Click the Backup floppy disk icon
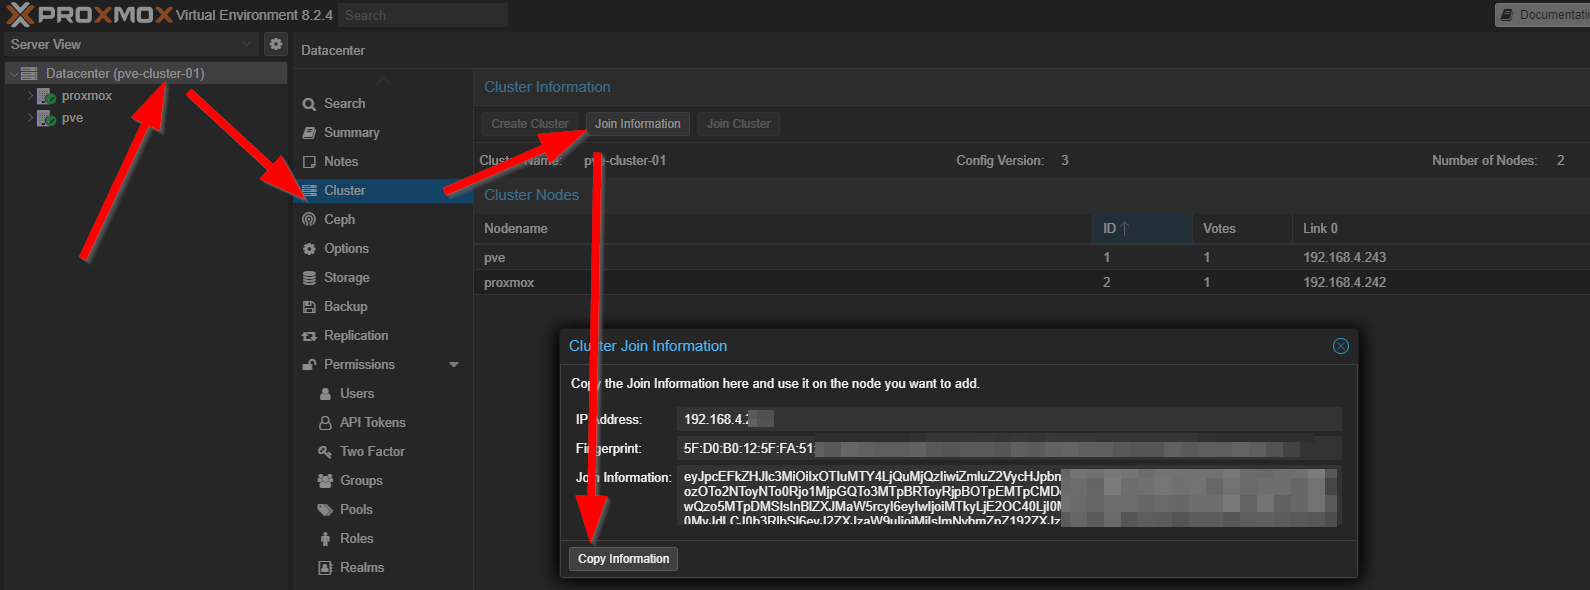Viewport: 1590px width, 590px height. [309, 307]
